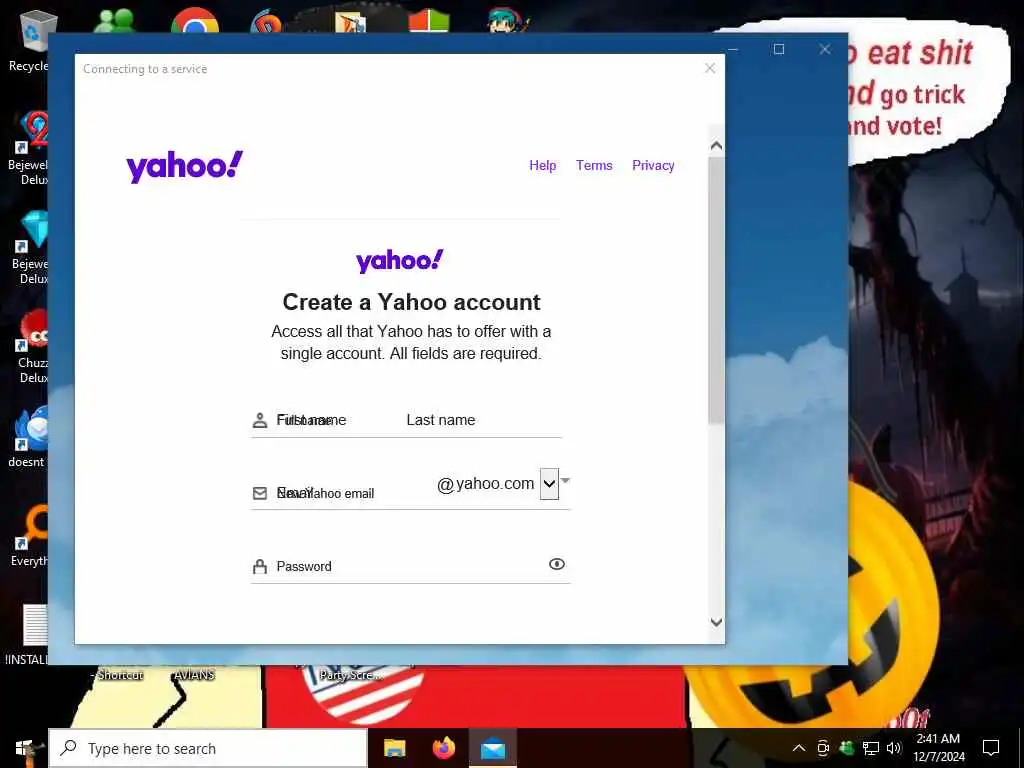Close the Mail window behind the dialog
Viewport: 1024px width, 768px height.
click(825, 49)
